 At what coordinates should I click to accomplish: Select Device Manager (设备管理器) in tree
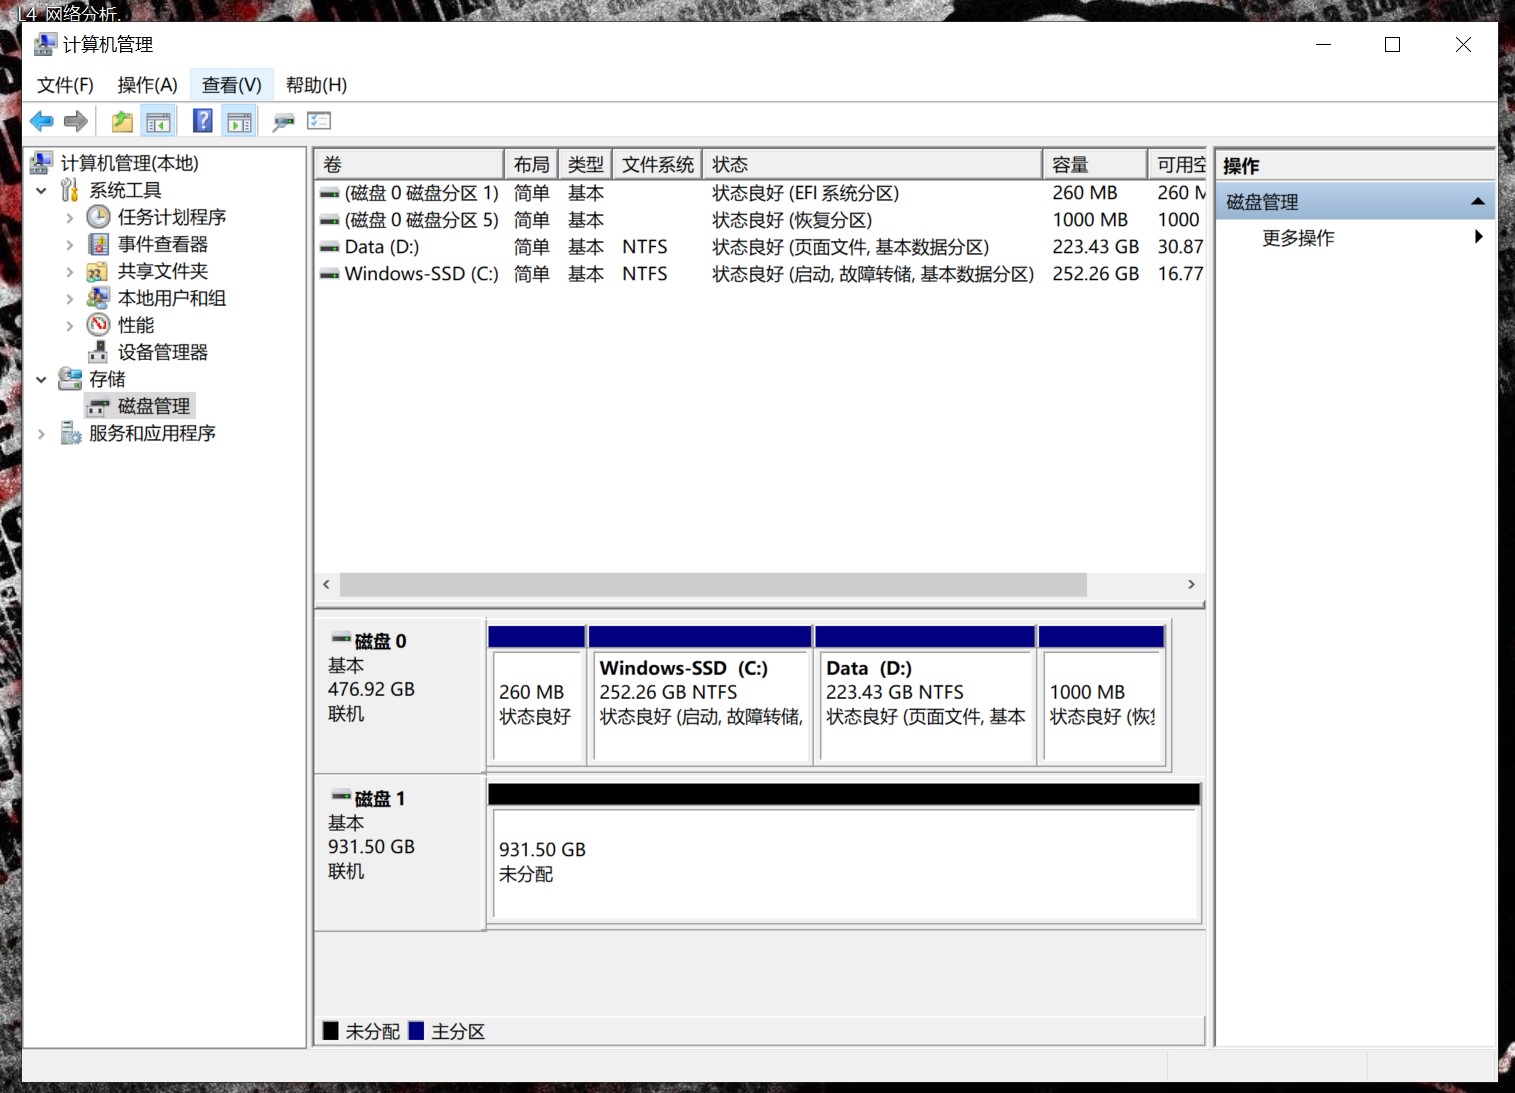pos(162,352)
